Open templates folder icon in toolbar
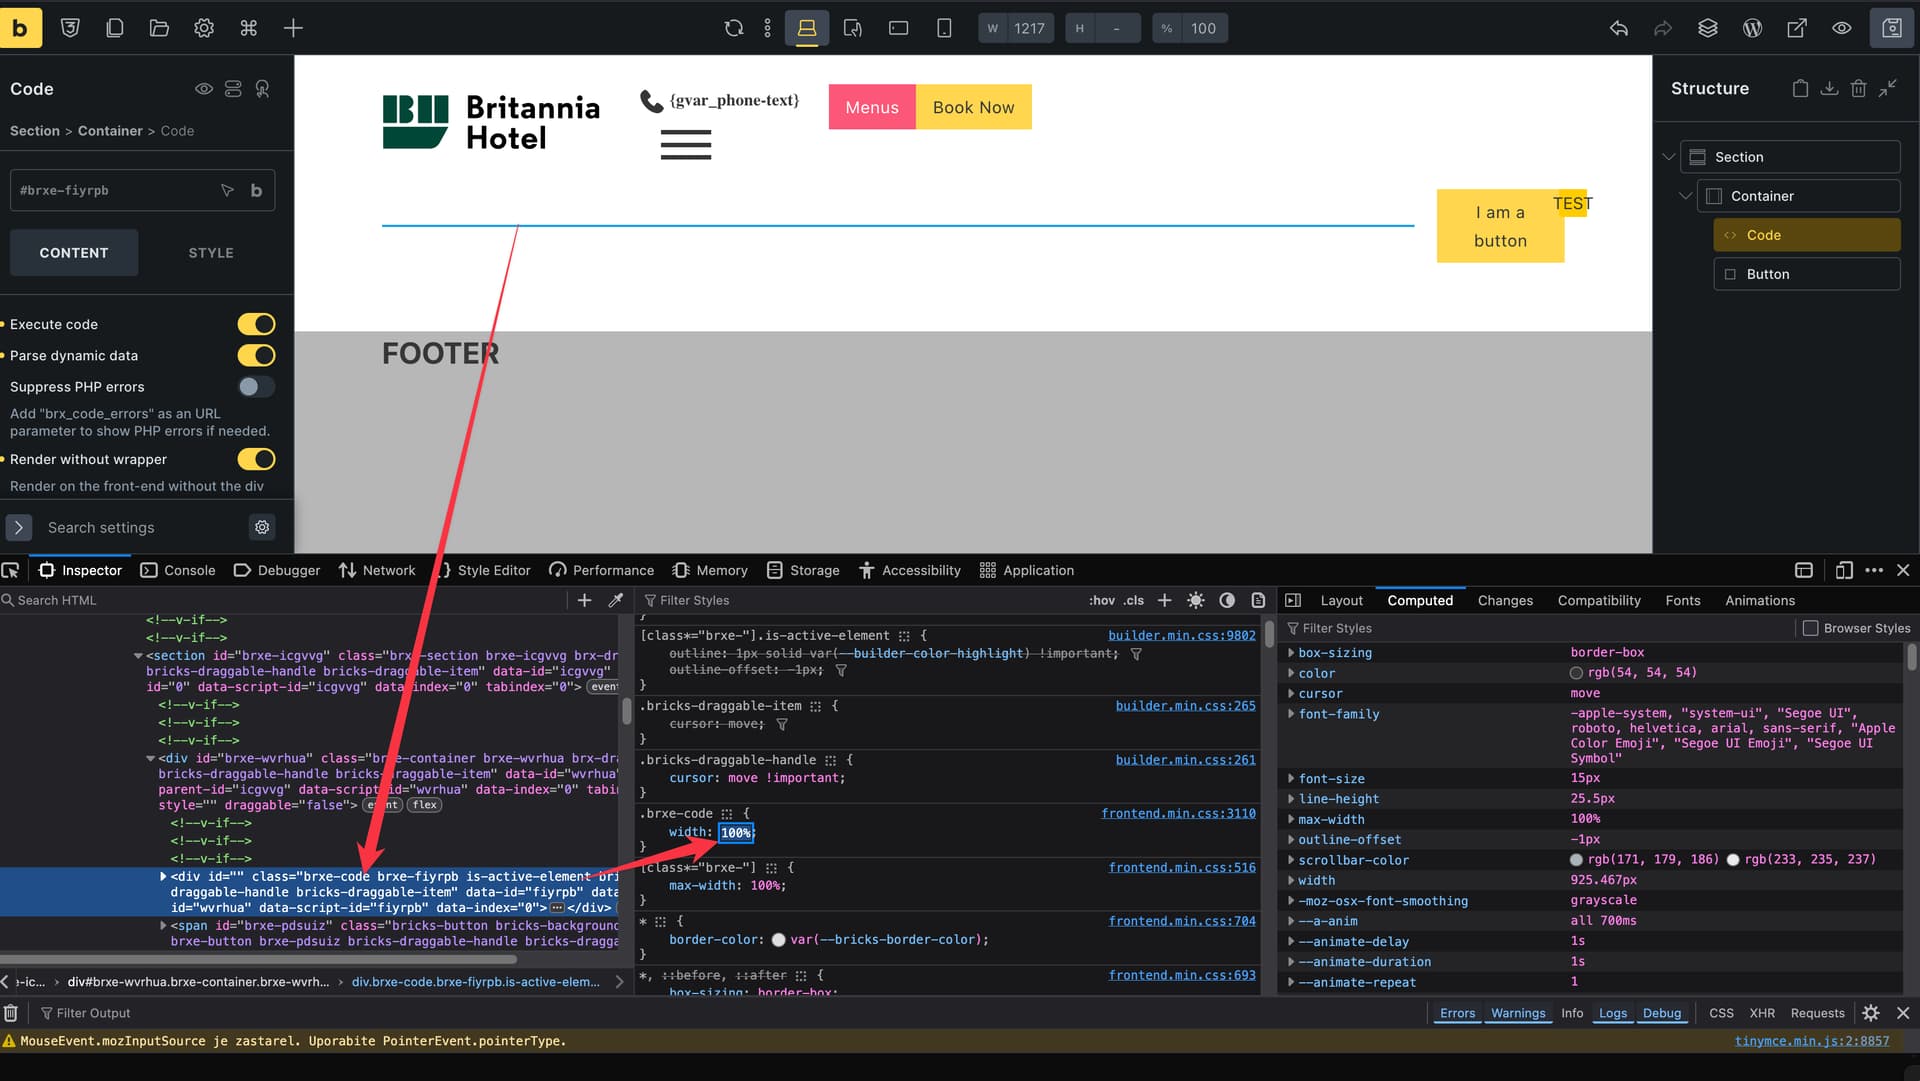This screenshot has height=1081, width=1920. point(159,28)
